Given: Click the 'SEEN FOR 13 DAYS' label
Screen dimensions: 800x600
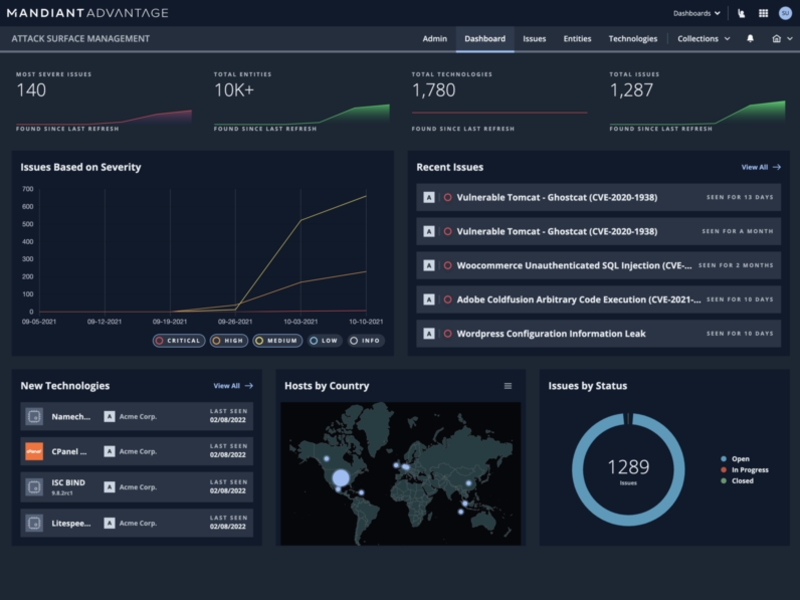Looking at the screenshot, I should click(x=740, y=197).
